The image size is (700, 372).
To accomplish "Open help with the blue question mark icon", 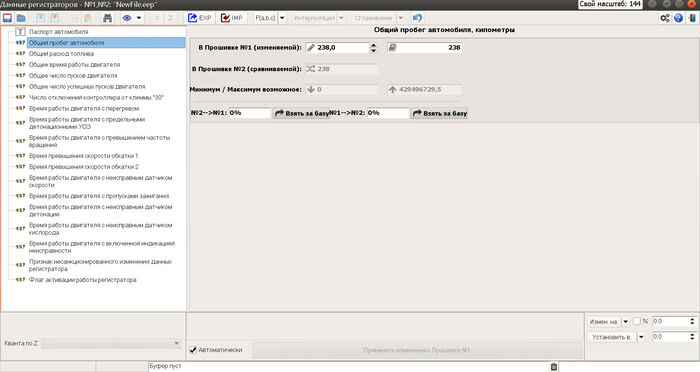I will (679, 18).
